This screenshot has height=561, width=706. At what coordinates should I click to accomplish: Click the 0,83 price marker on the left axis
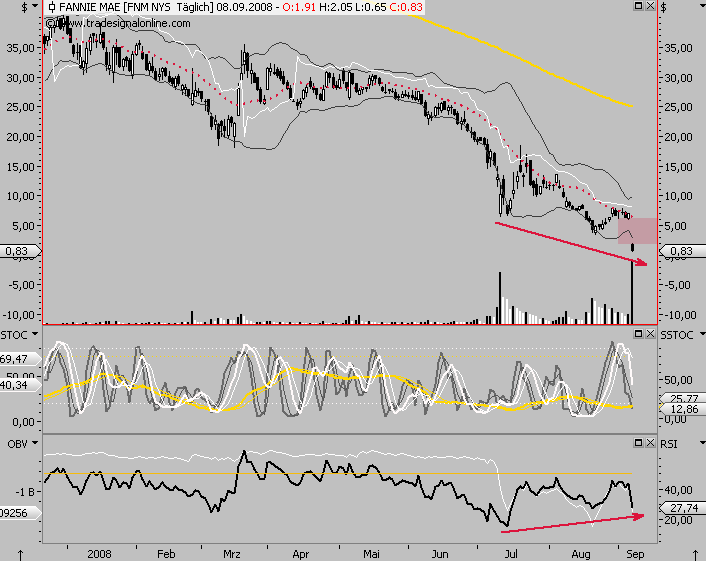pos(20,251)
